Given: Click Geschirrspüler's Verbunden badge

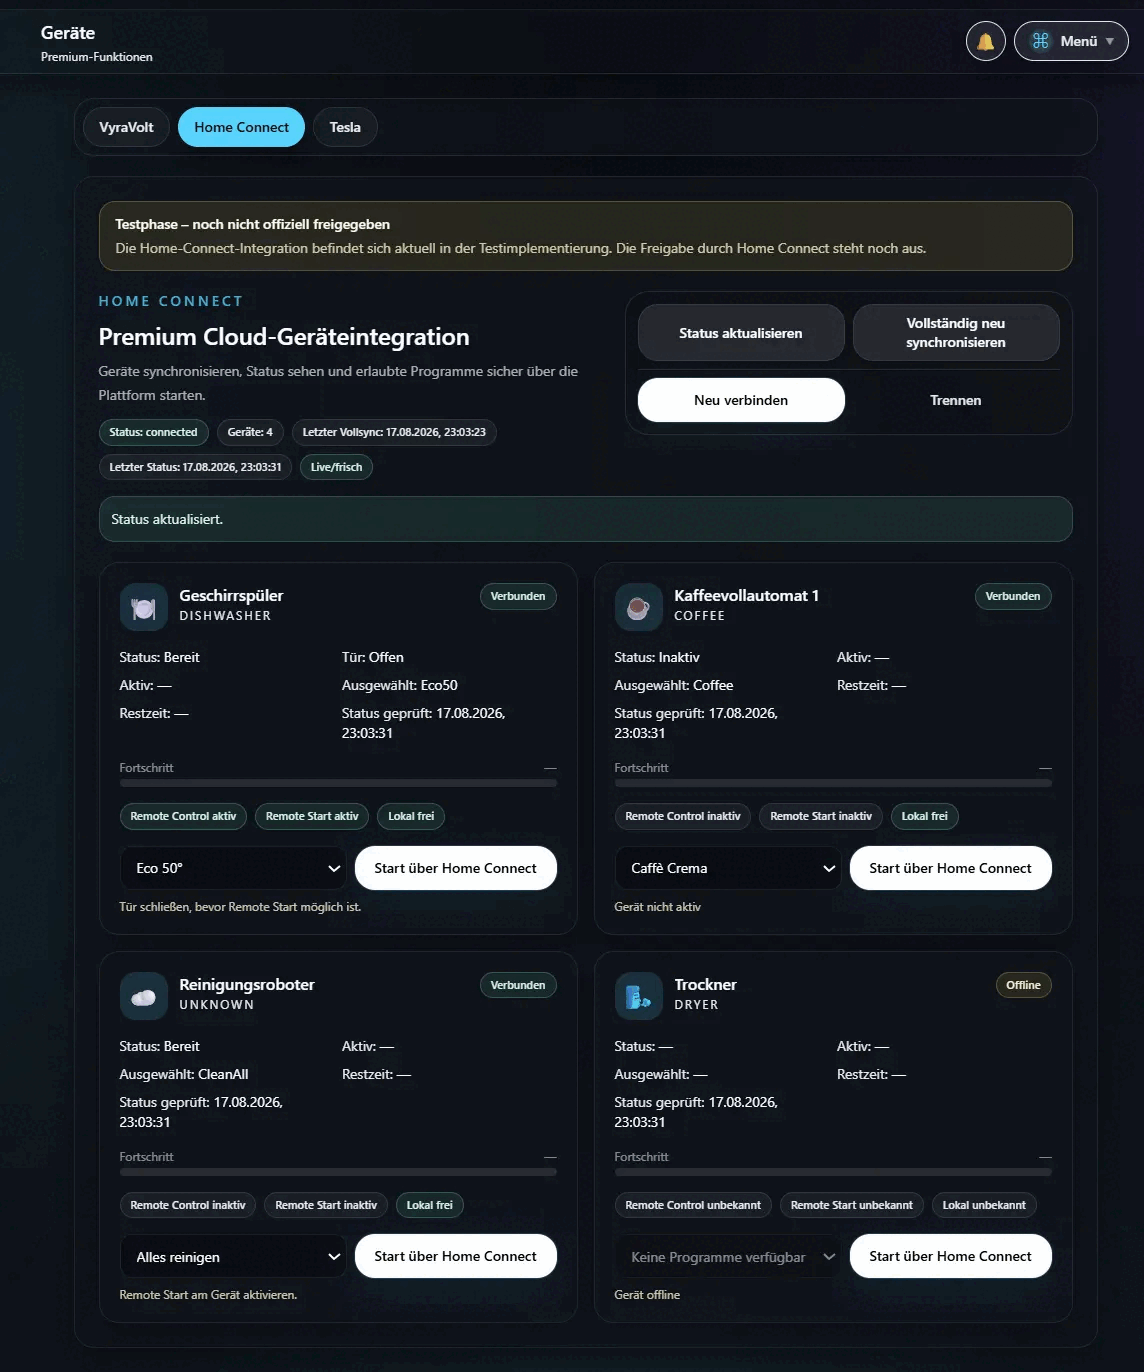Looking at the screenshot, I should pos(518,596).
